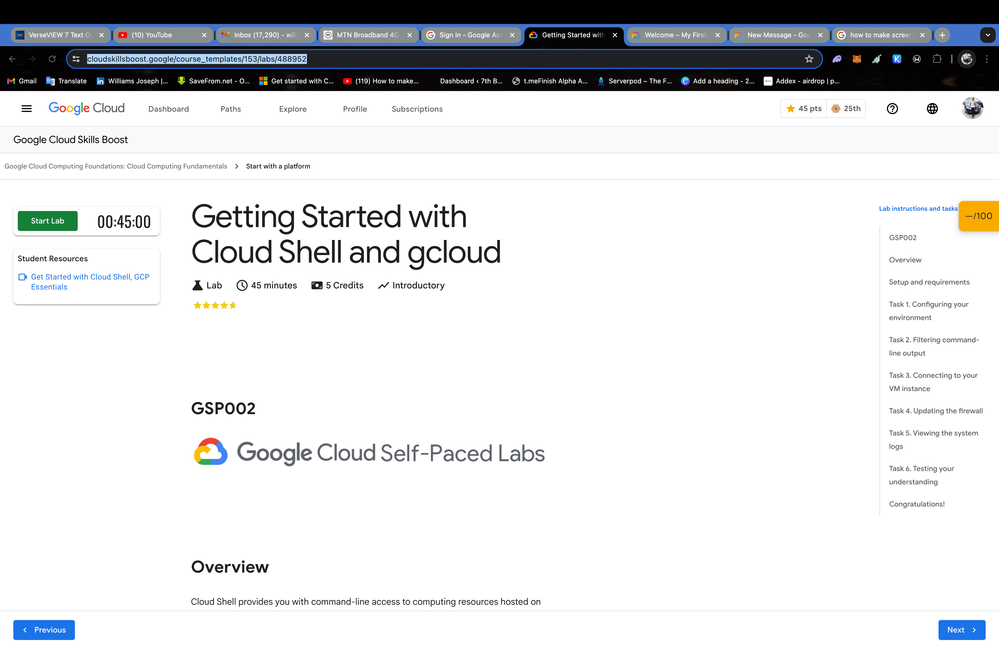Open the Gmail bookmark

pos(22,81)
